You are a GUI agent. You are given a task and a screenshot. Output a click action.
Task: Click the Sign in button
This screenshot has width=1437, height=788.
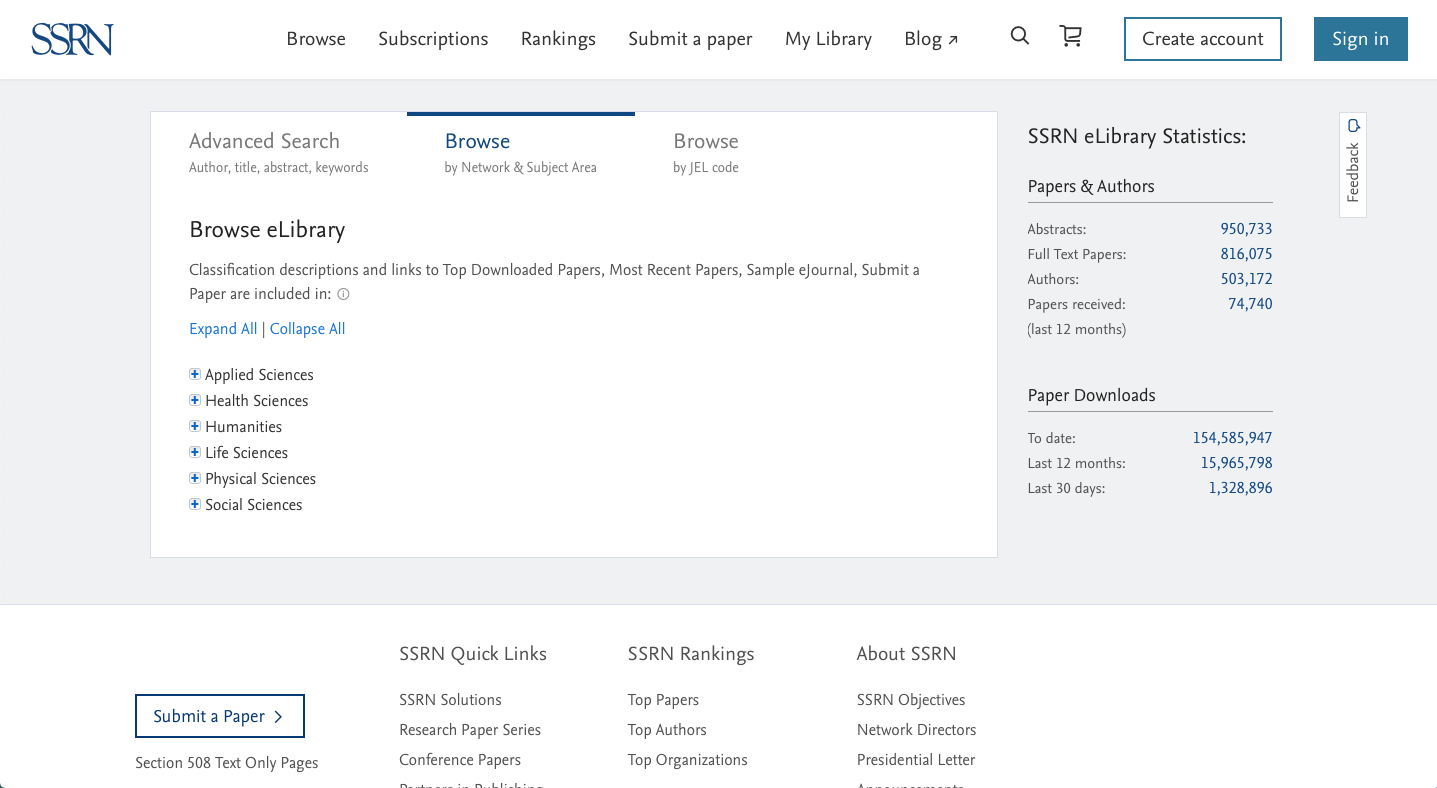(x=1360, y=39)
